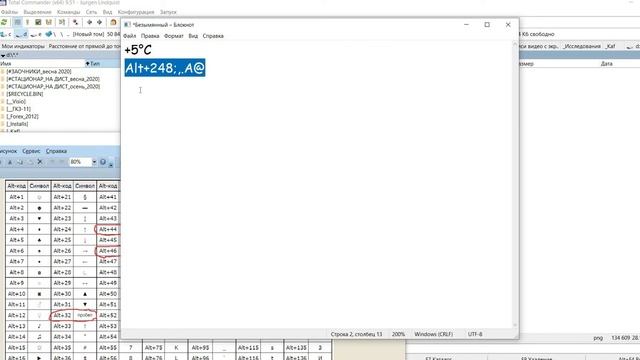The height and width of the screenshot is (360, 640).
Task: Switch to _Kaf tab in right panel
Action: (x=611, y=47)
